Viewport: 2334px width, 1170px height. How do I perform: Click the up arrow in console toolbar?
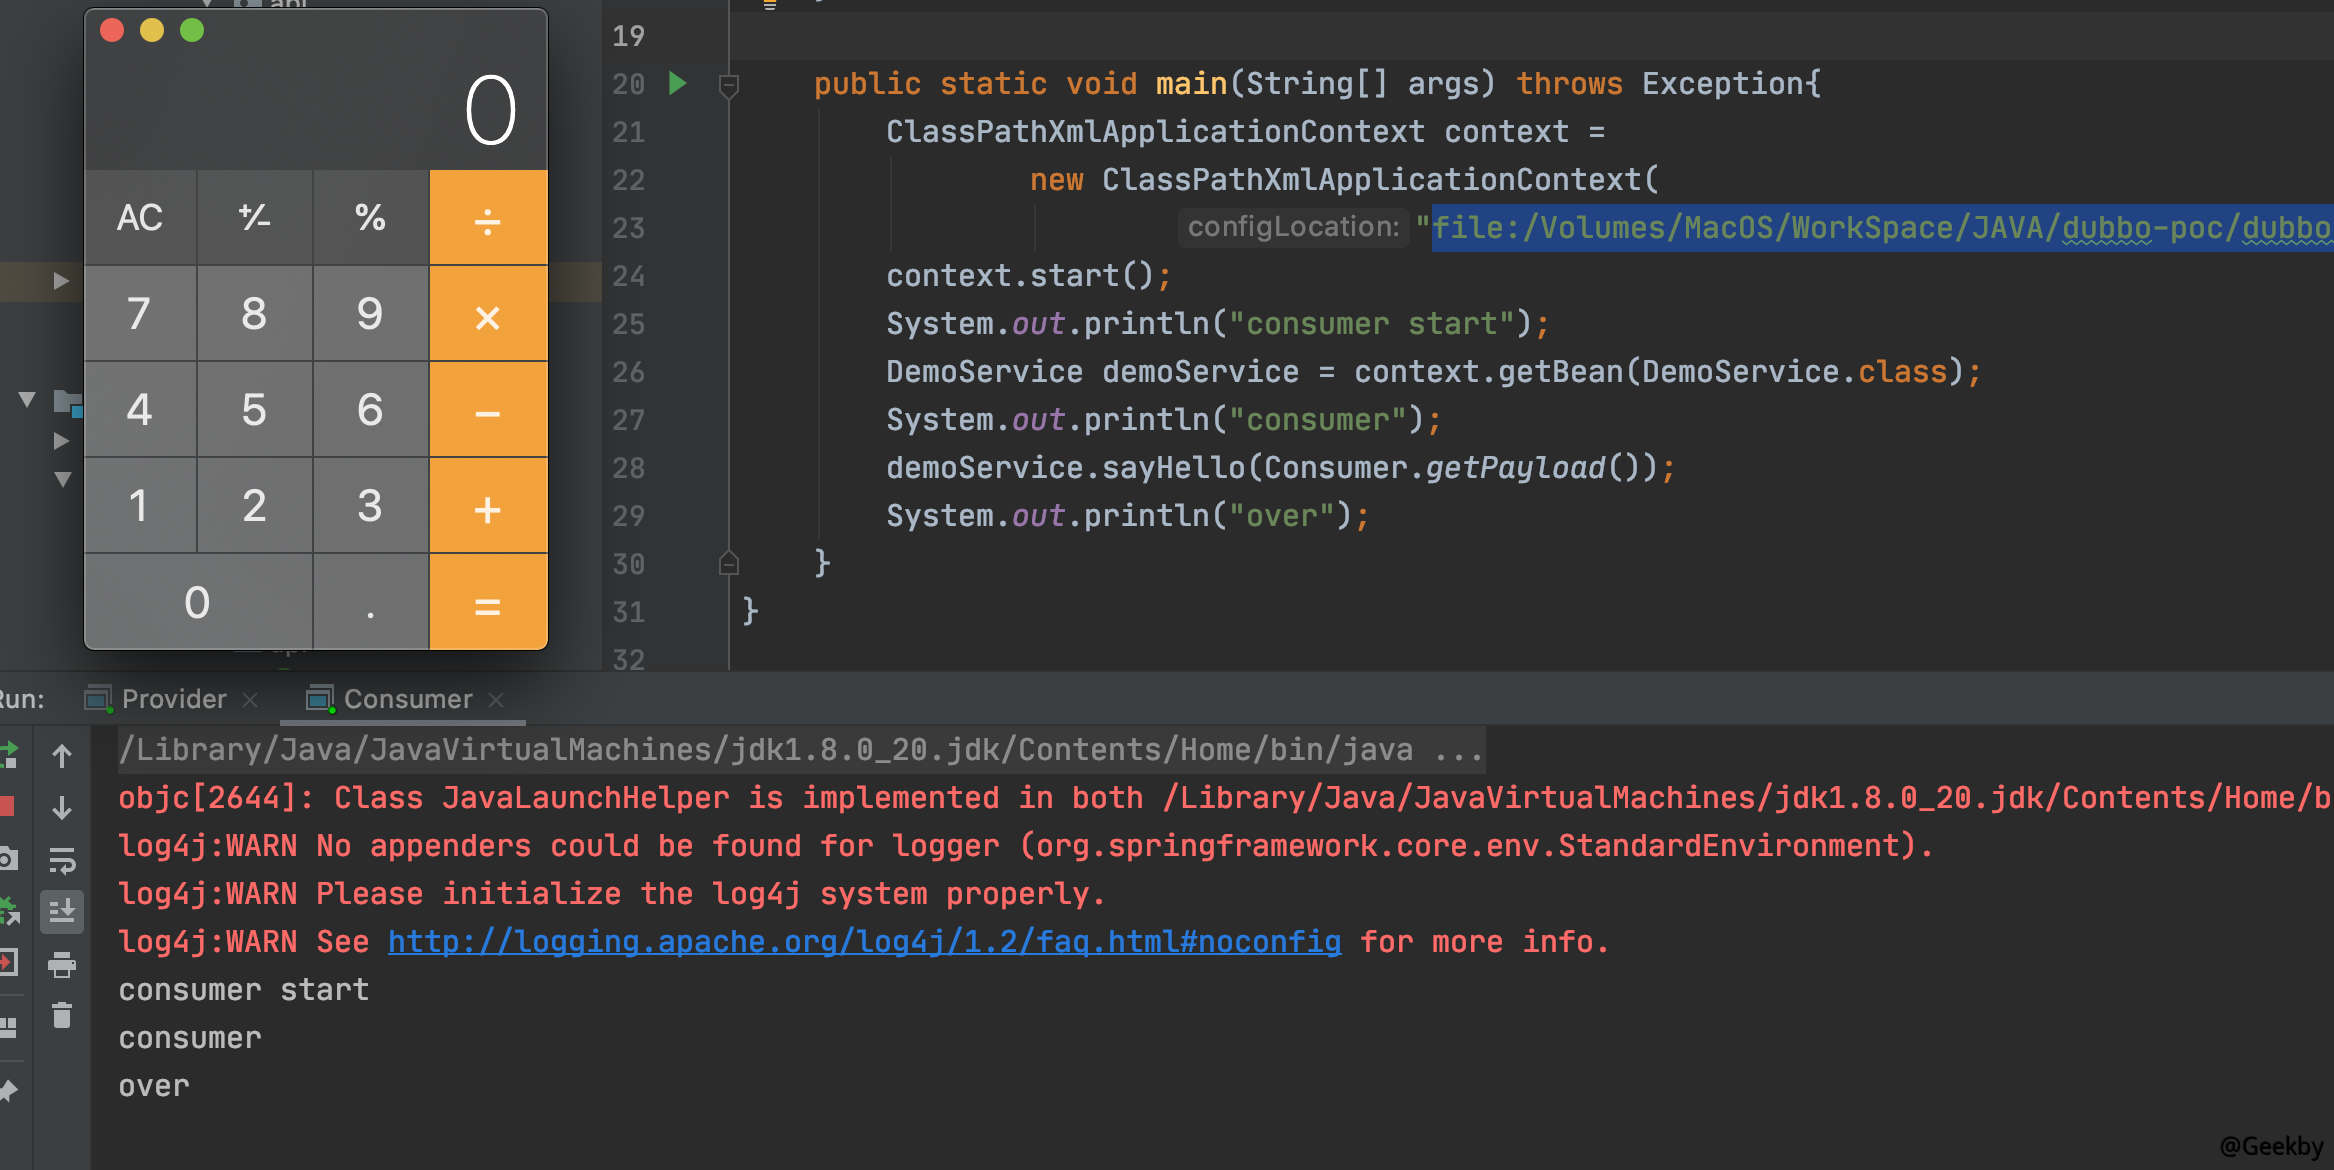62,757
